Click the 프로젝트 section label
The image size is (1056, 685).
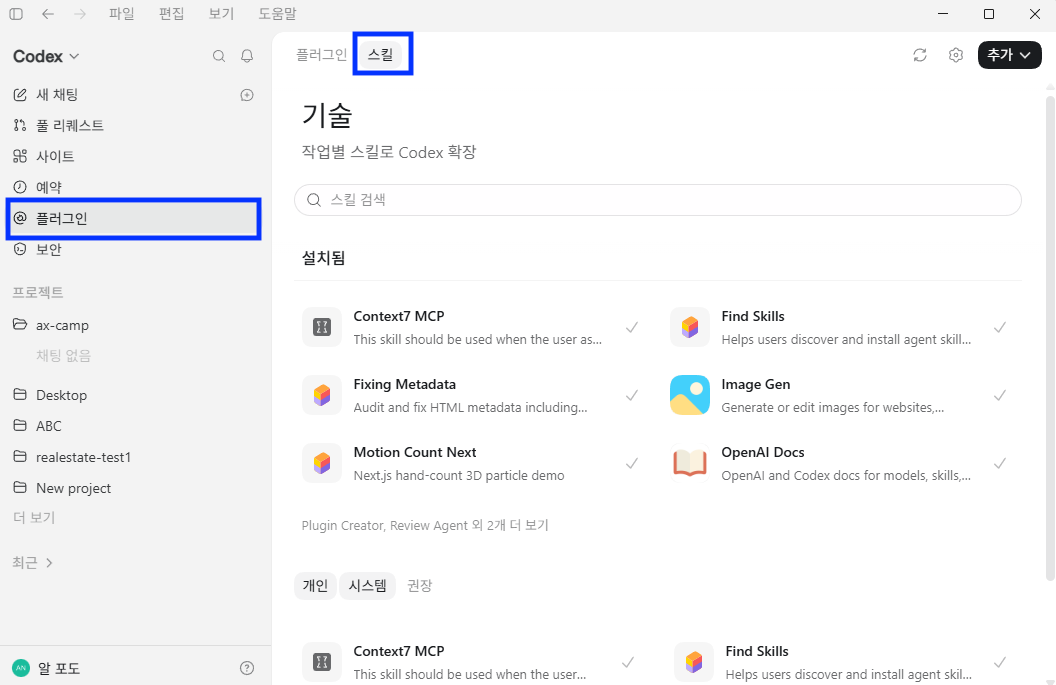click(38, 292)
